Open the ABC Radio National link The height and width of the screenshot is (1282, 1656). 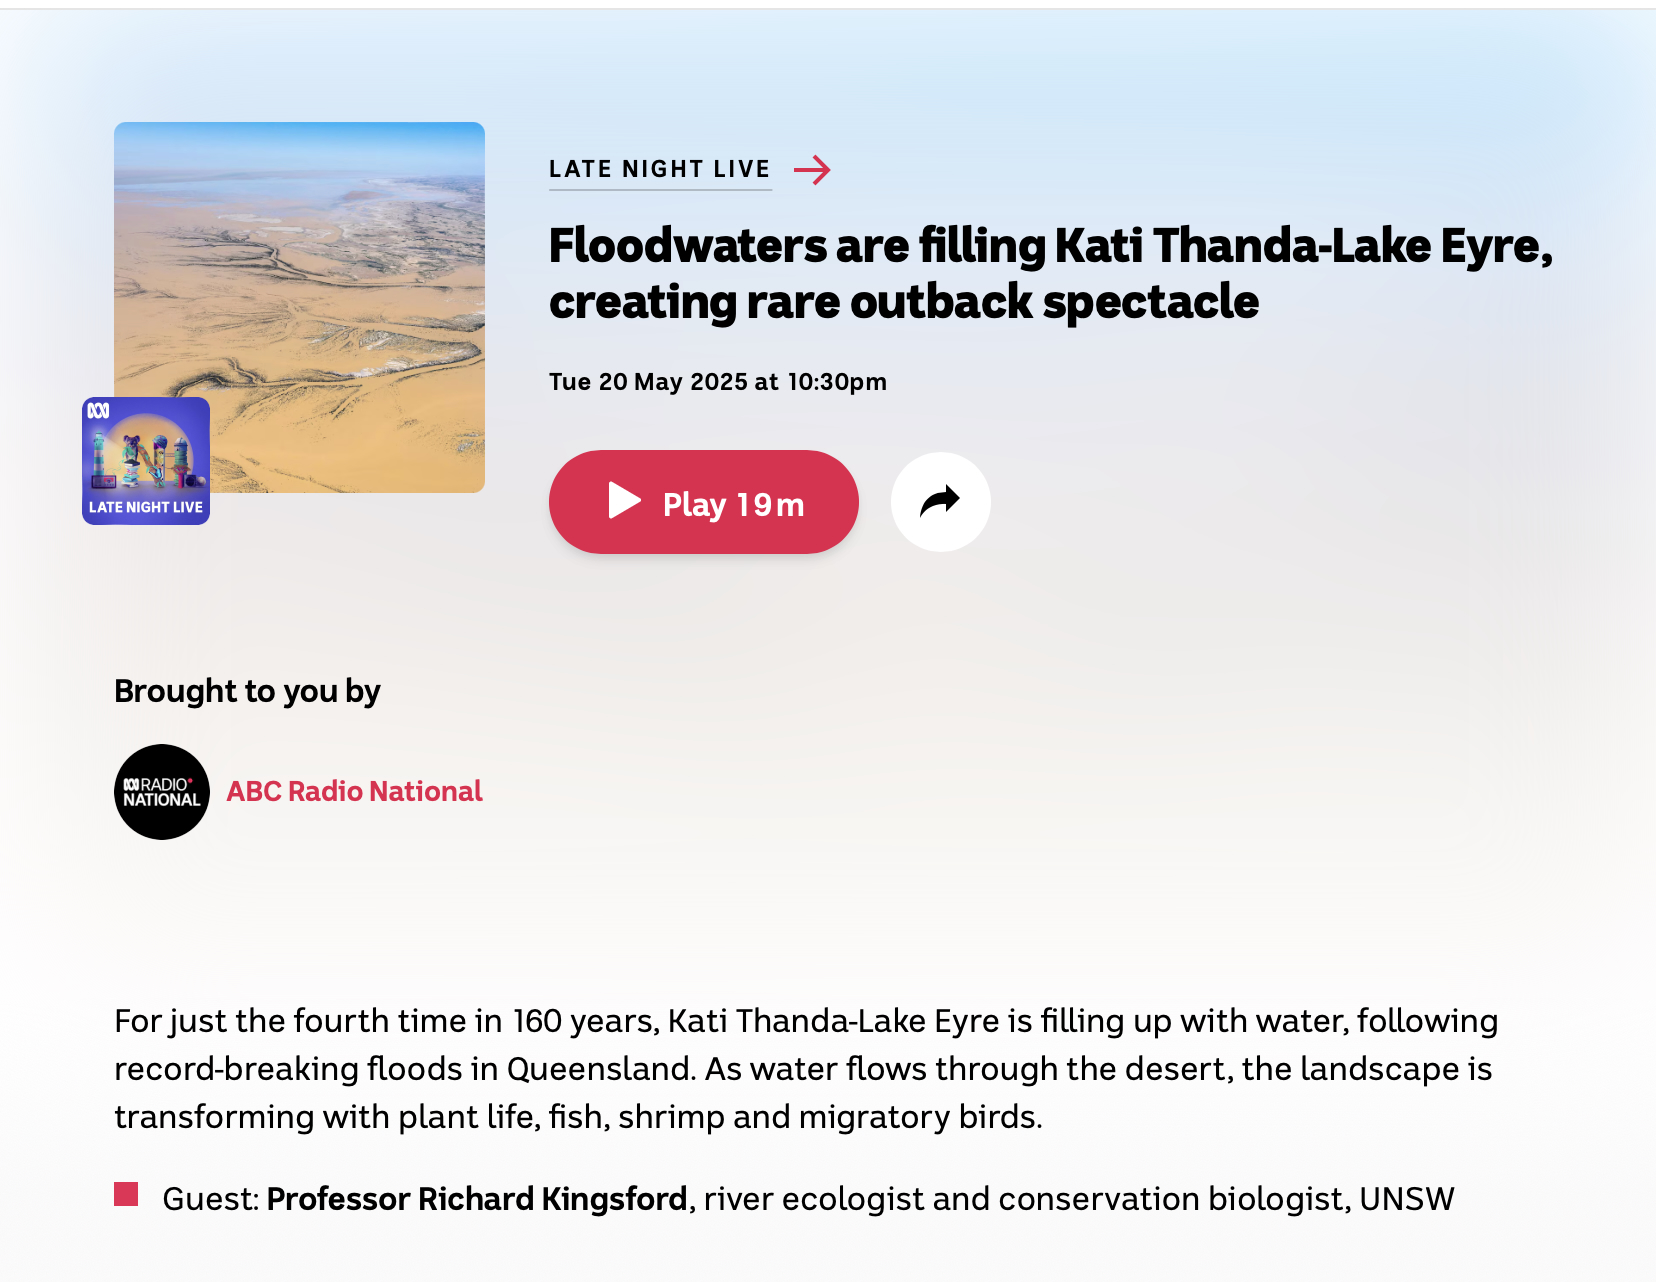click(354, 791)
